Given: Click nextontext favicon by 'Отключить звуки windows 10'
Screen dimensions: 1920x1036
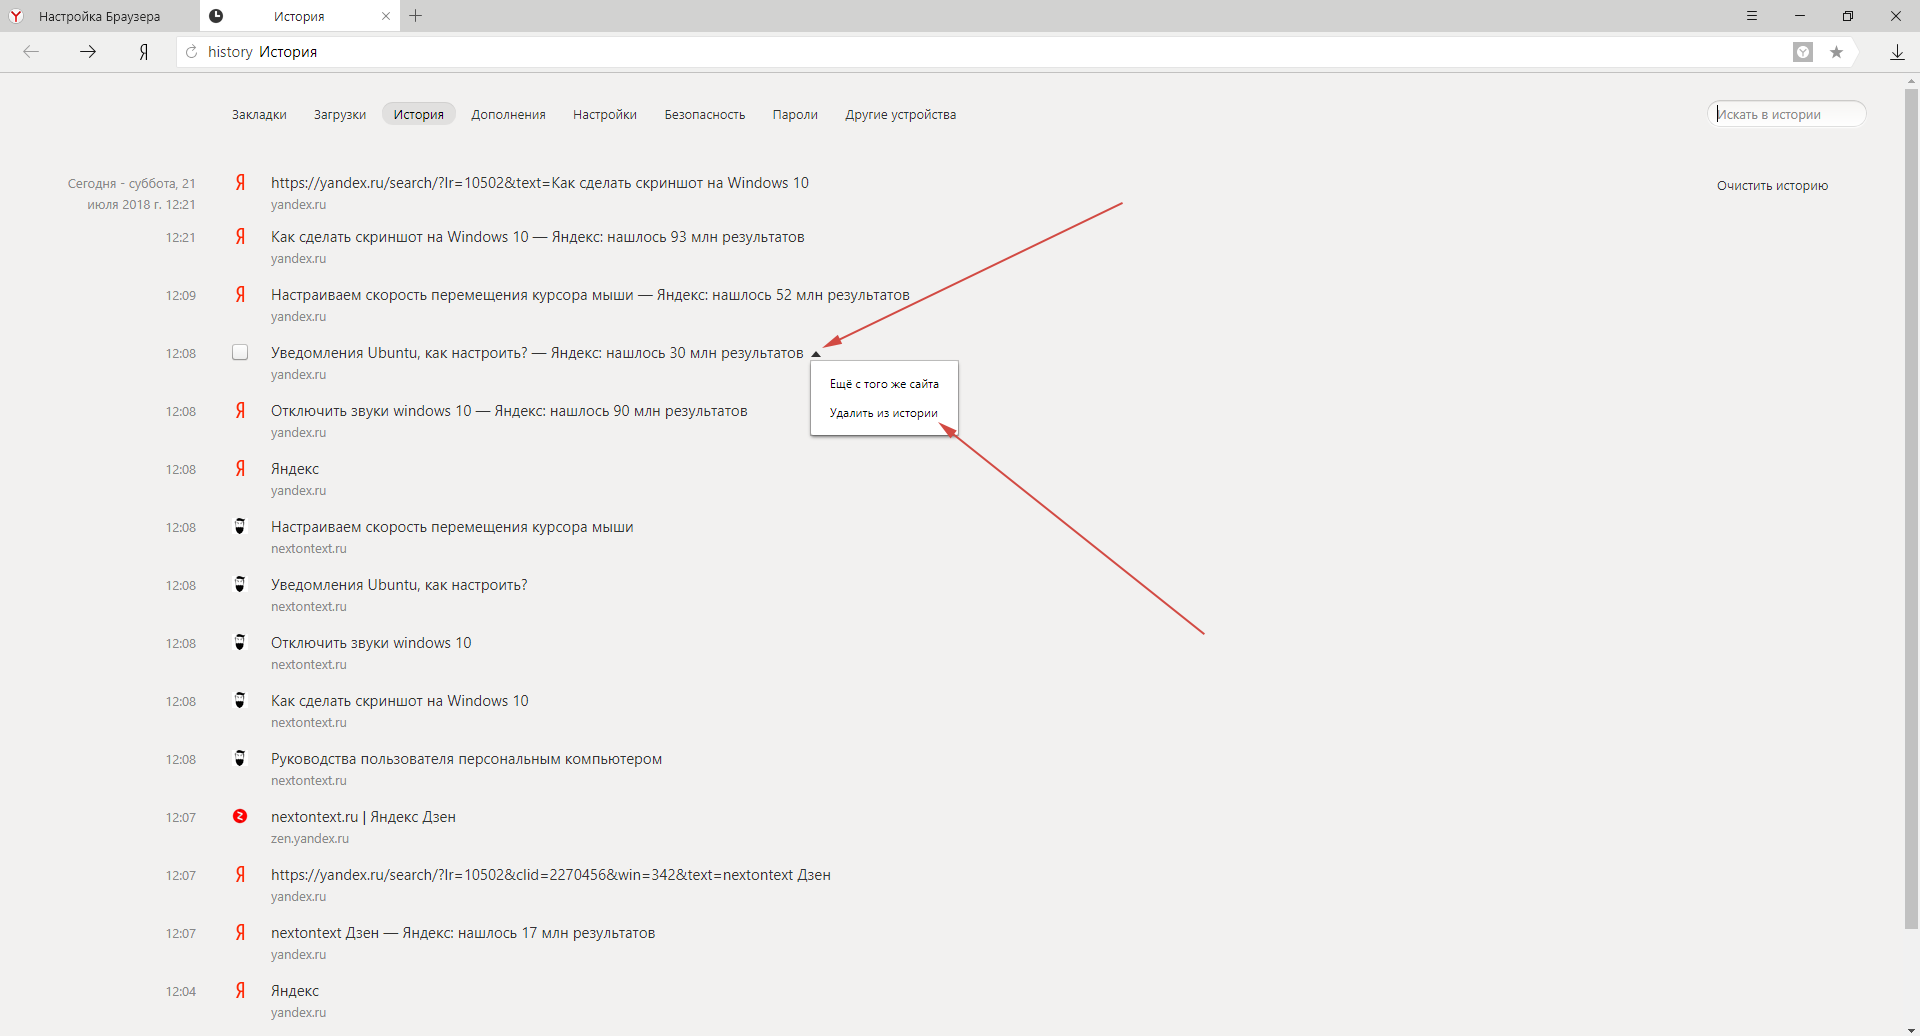Looking at the screenshot, I should [x=240, y=642].
